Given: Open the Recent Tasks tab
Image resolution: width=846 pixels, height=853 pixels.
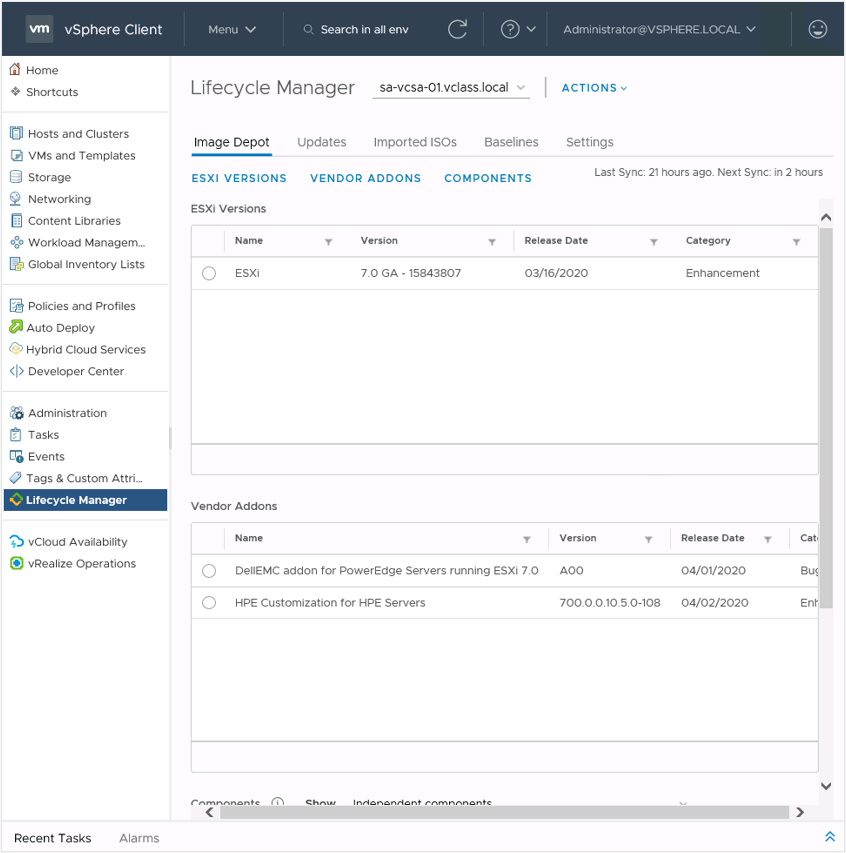Looking at the screenshot, I should pyautogui.click(x=53, y=838).
